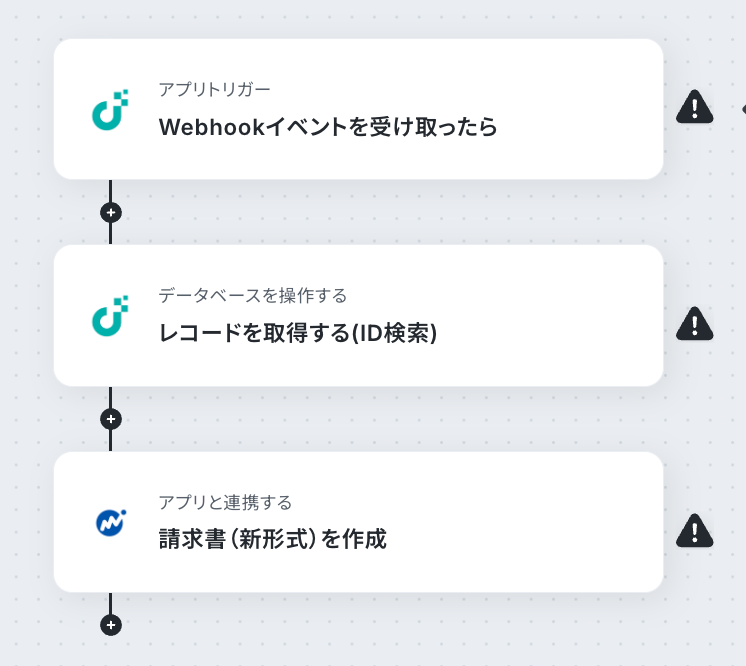This screenshot has height=666, width=746.
Task: Click the blue MoneyForward icon on 請求書 card
Action: [x=111, y=522]
